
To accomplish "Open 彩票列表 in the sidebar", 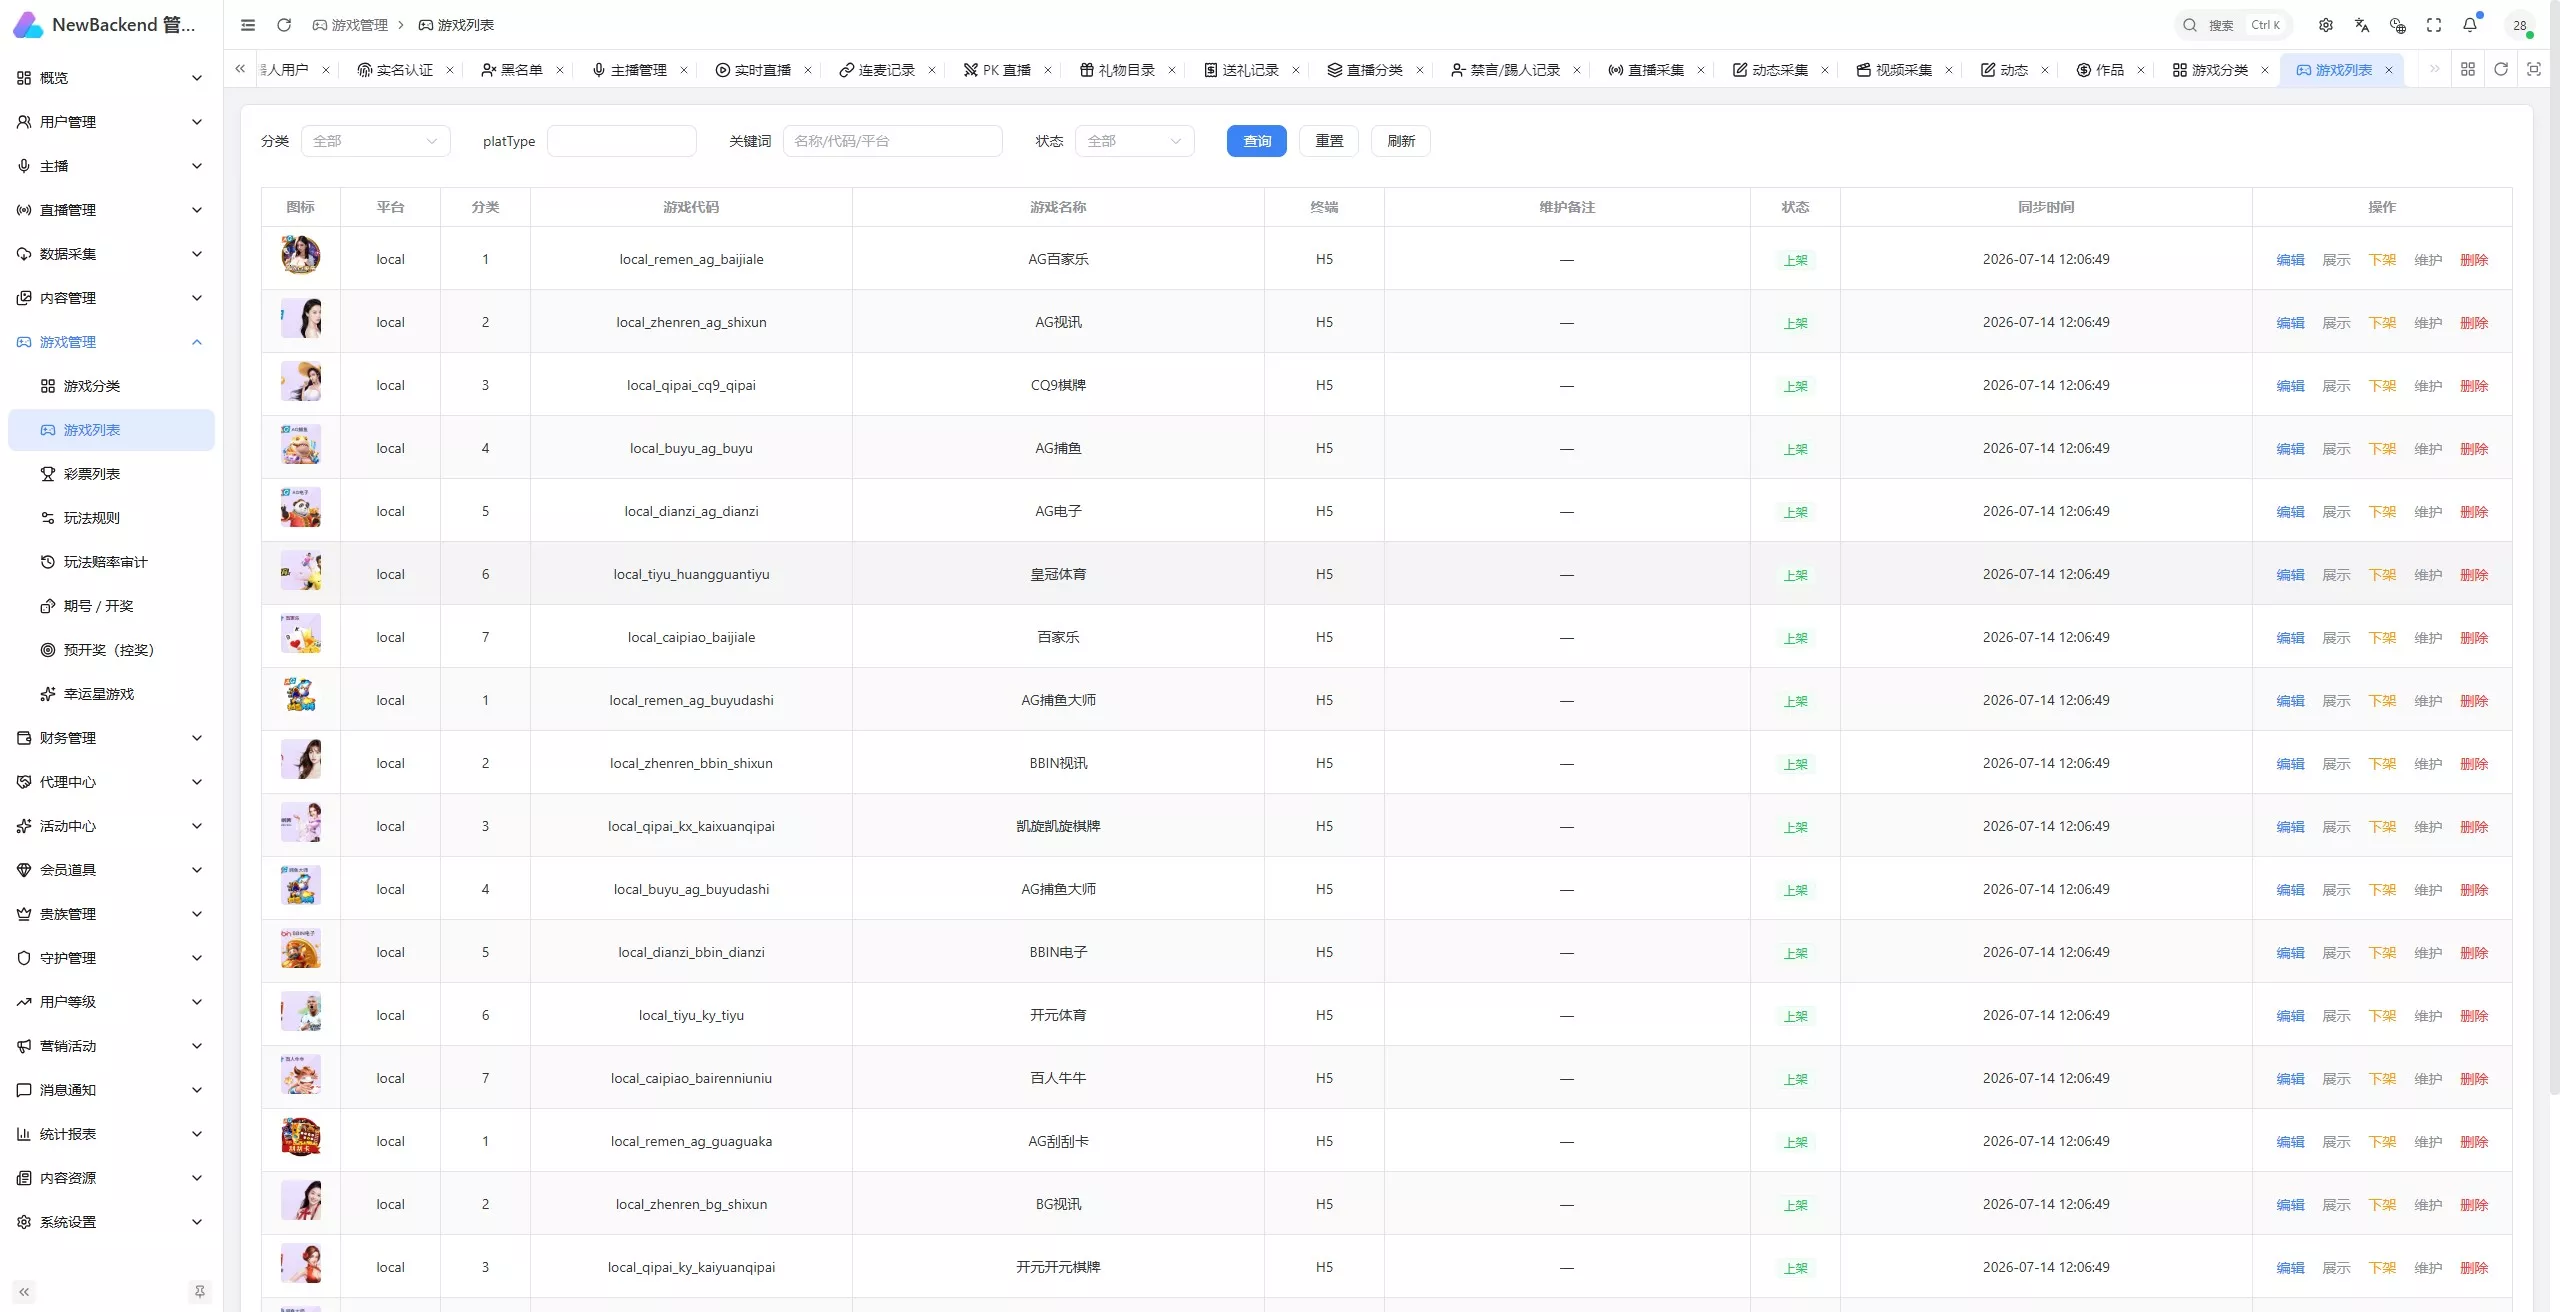I will click(111, 474).
